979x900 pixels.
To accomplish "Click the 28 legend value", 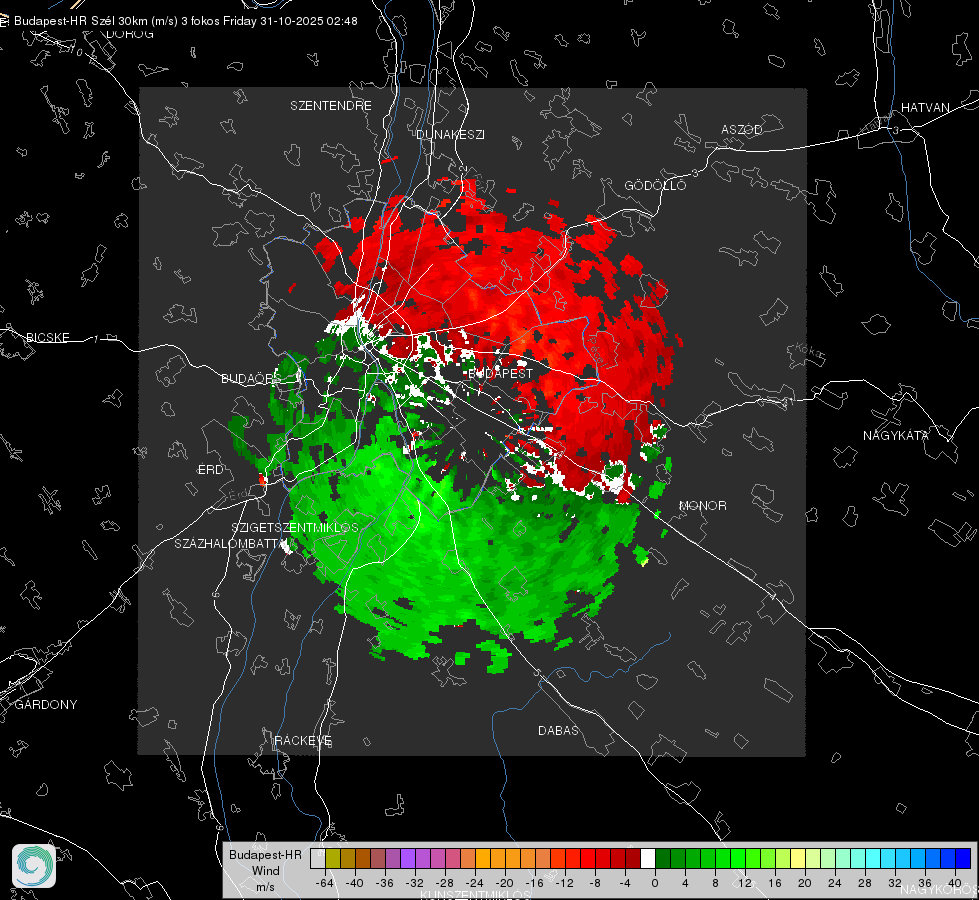I will (x=865, y=883).
